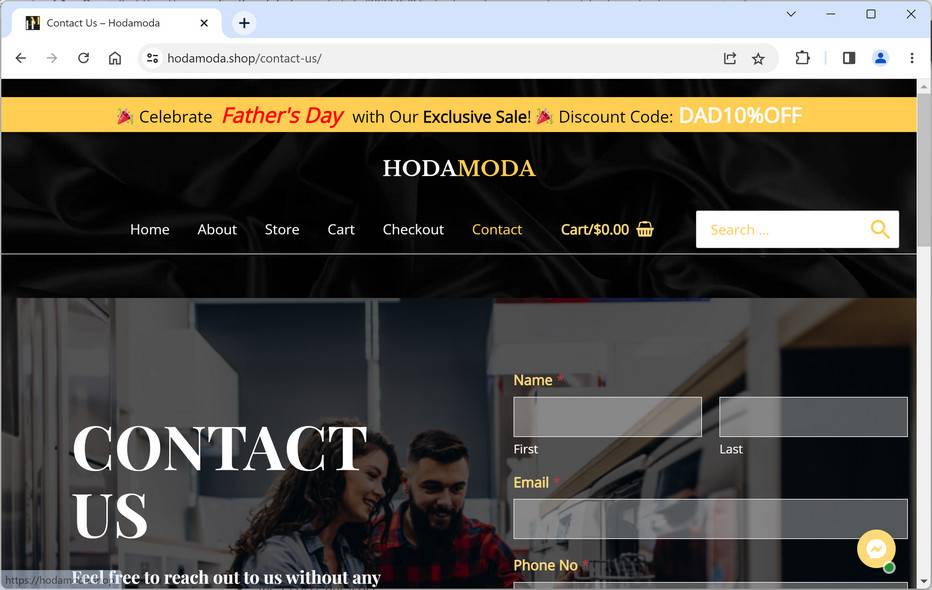932x590 pixels.
Task: Expand the tab search chevron
Action: tap(791, 14)
